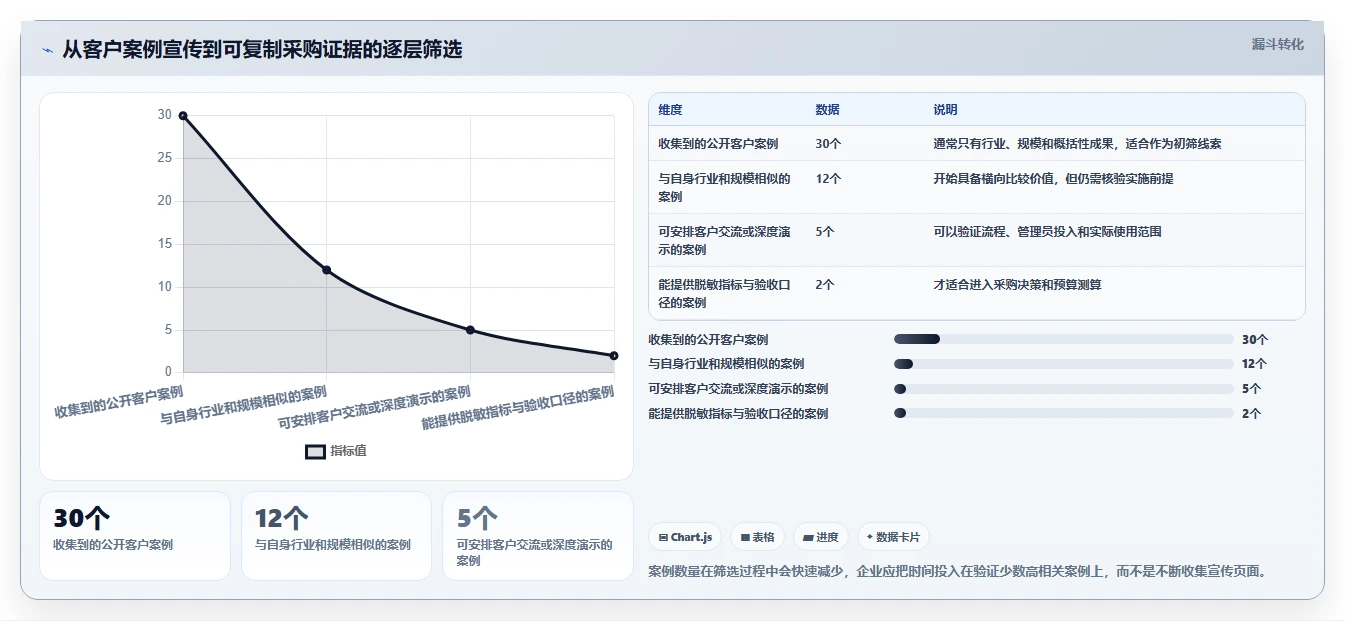Click the page title 从客户案例宣传到可复制采购证据的逐层筛选

[262, 50]
